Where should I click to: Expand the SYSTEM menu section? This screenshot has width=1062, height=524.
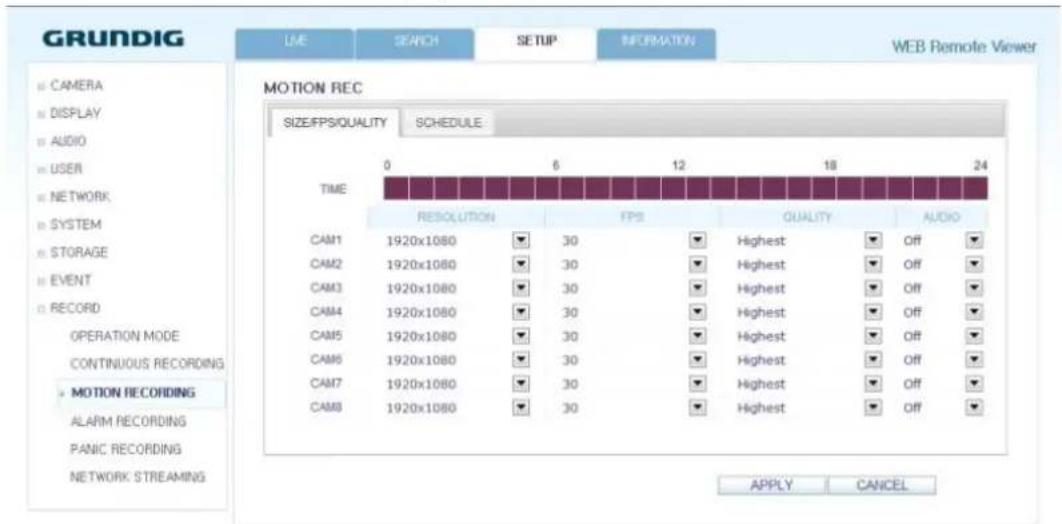tap(69, 224)
